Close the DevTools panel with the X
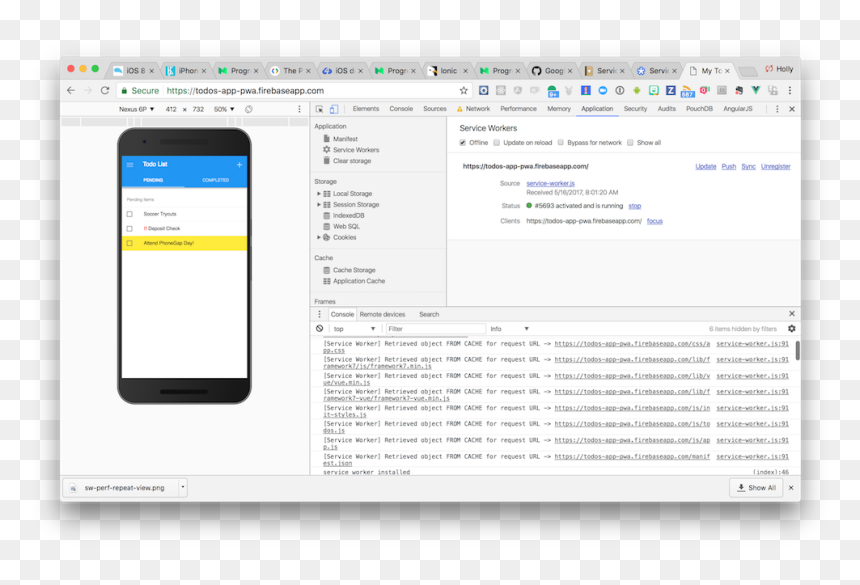The height and width of the screenshot is (585, 860). click(x=791, y=109)
